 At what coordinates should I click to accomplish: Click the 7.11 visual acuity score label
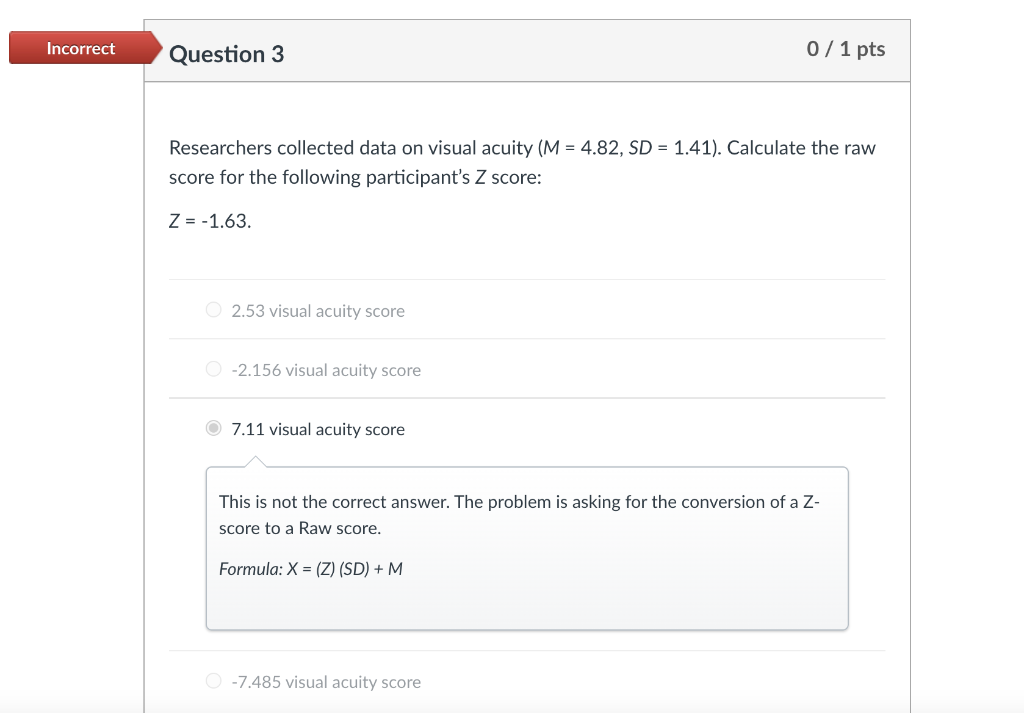click(x=317, y=429)
